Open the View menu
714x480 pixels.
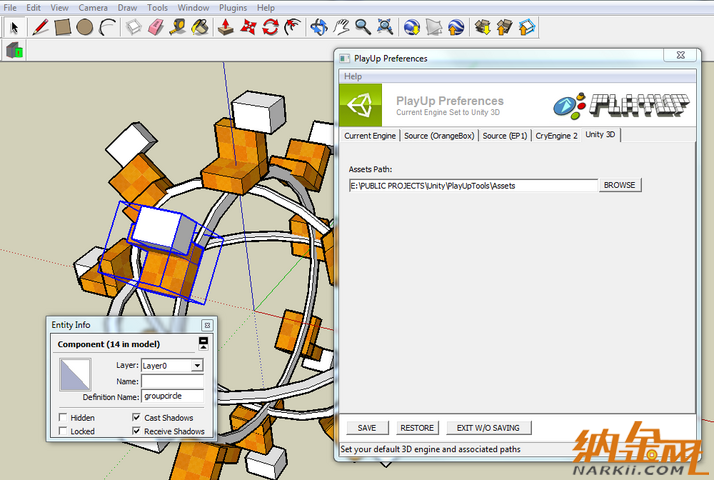pos(60,8)
